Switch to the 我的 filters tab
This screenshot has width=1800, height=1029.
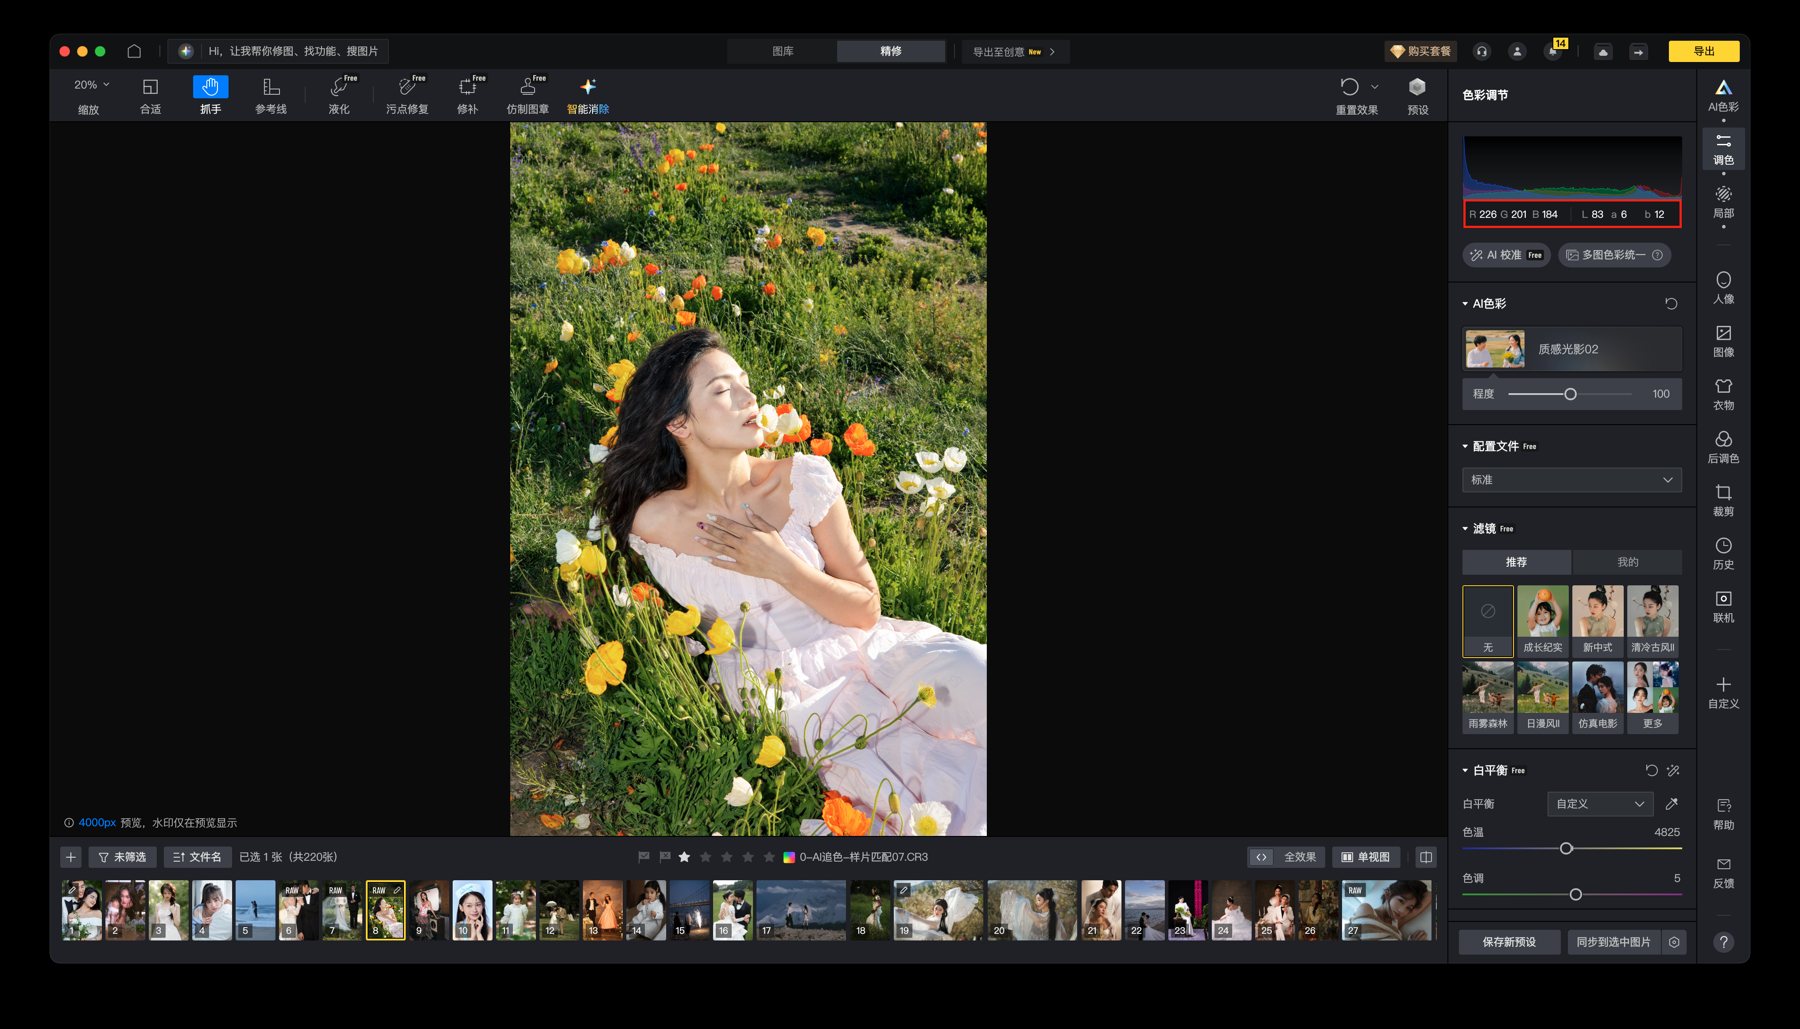pyautogui.click(x=1627, y=562)
